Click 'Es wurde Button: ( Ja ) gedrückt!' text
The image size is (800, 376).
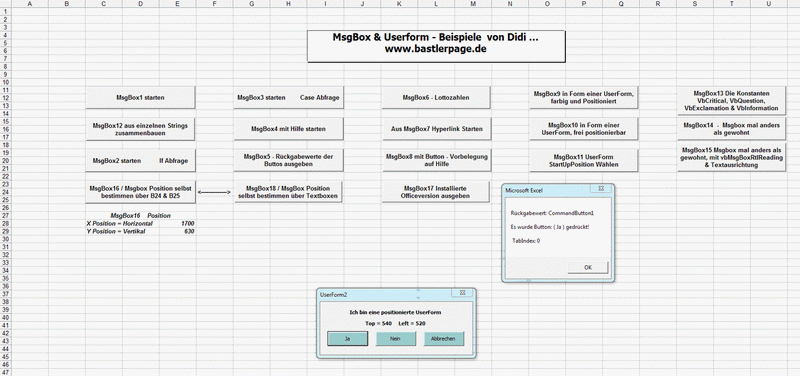point(549,227)
